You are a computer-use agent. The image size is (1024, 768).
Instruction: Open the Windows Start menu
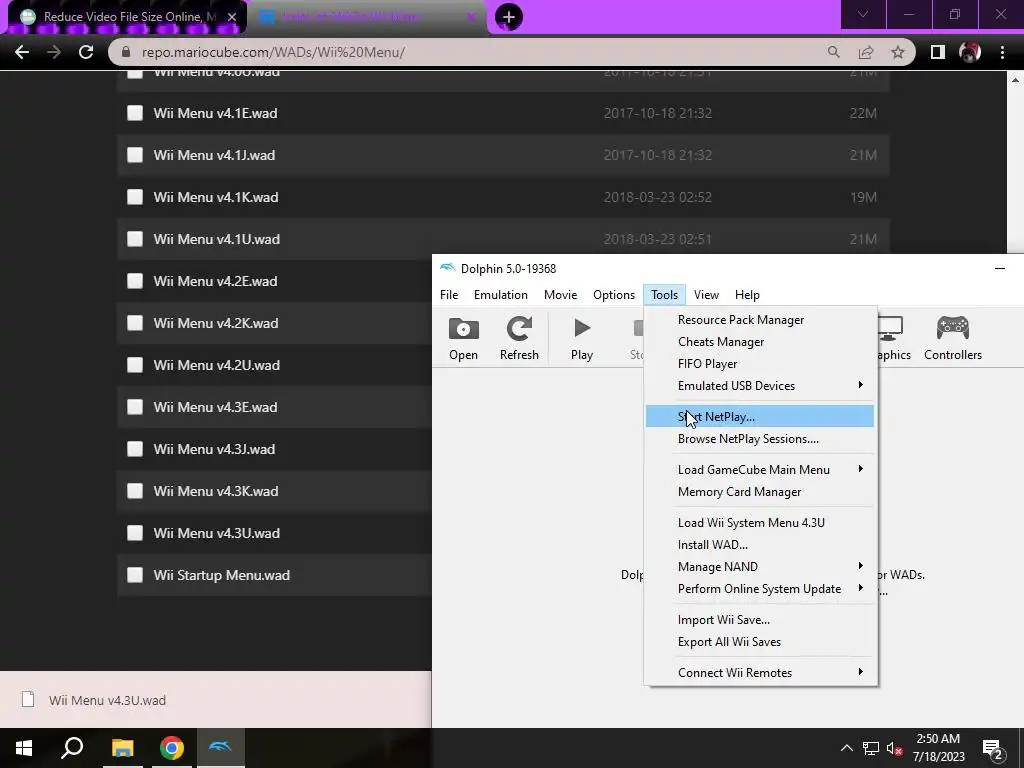click(24, 748)
